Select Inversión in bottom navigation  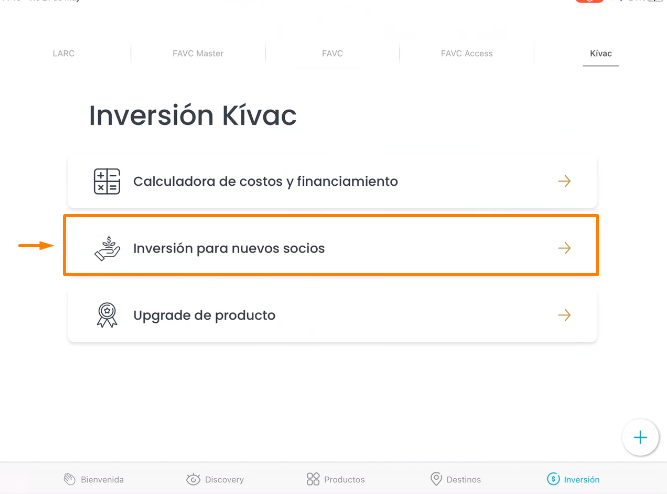[x=573, y=479]
